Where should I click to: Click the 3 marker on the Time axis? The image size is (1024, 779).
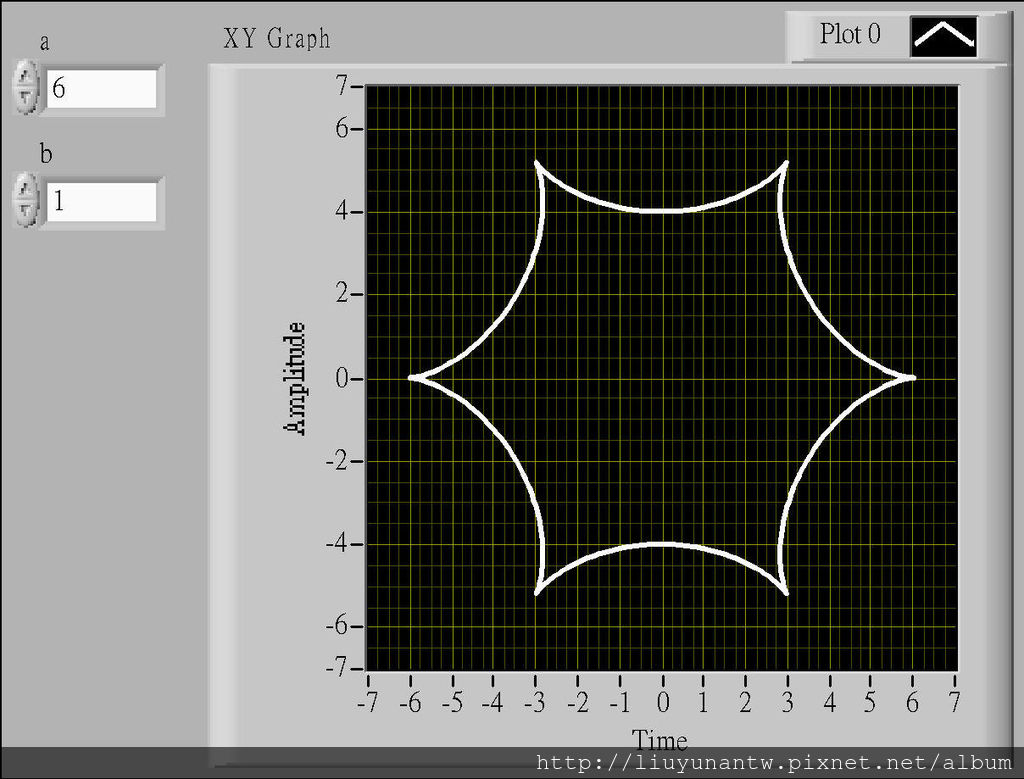(x=788, y=703)
